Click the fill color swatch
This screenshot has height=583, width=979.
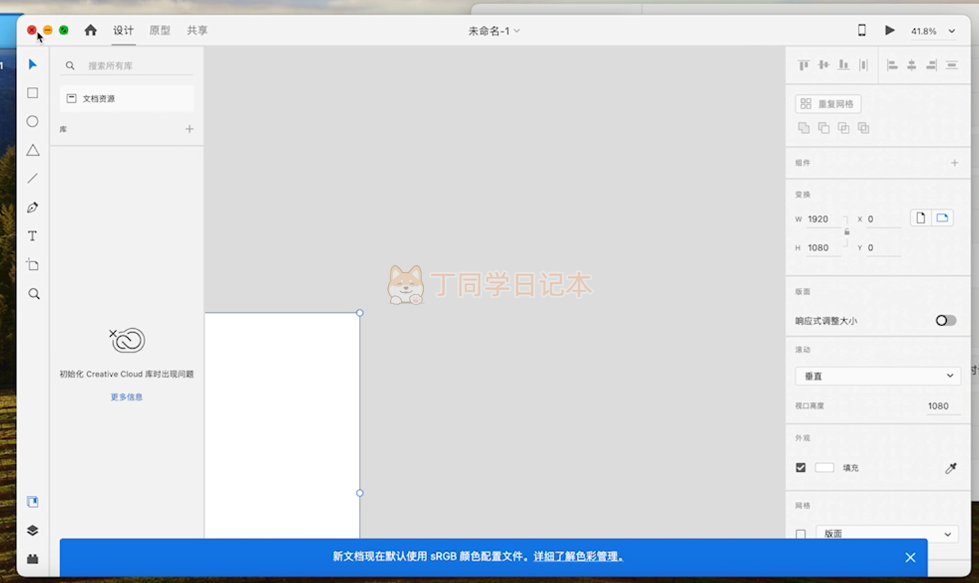(824, 468)
